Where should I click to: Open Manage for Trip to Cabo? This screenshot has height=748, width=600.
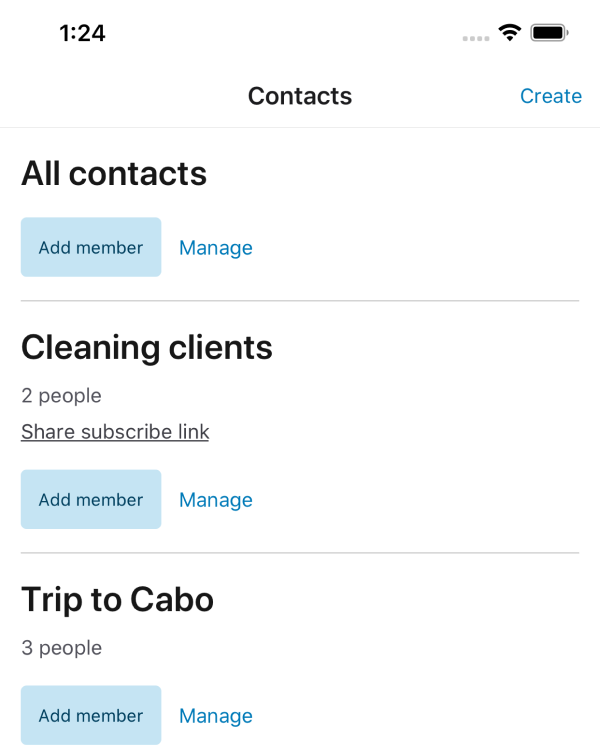(215, 715)
